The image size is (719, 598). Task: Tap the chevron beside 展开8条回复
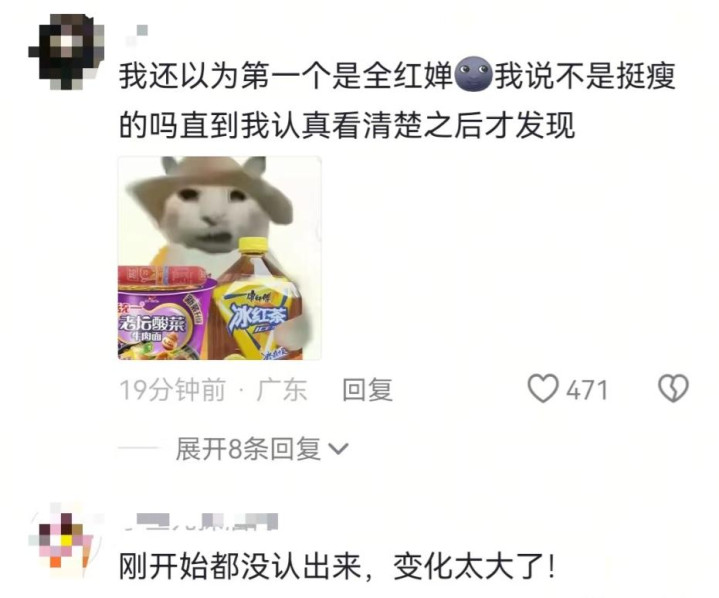tap(339, 448)
